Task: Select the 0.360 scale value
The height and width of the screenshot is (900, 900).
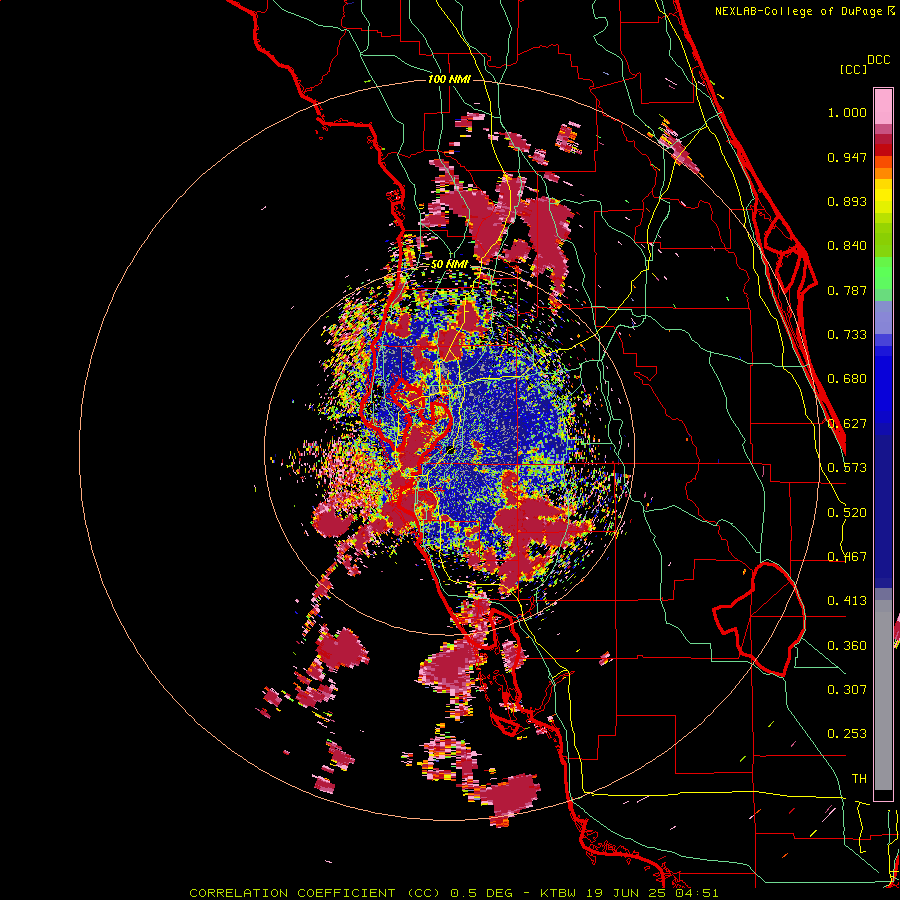Action: click(847, 646)
